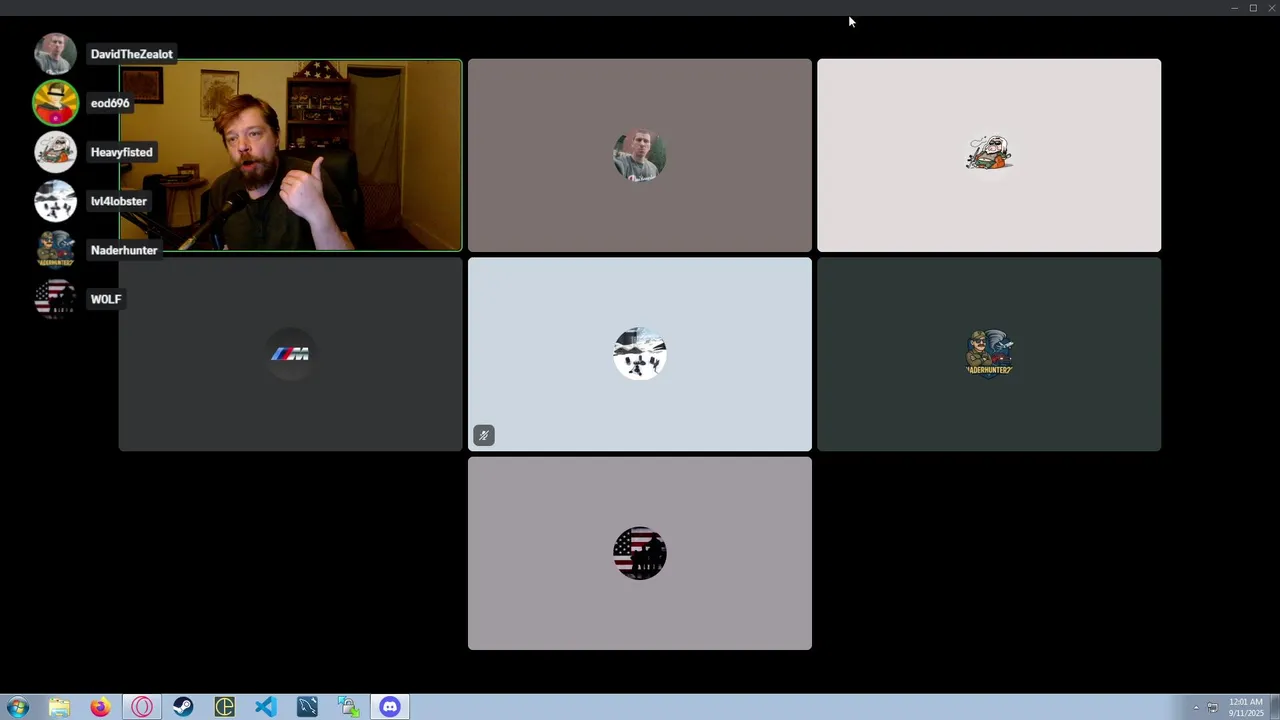Open Visual Studio Code from the taskbar
1280x720 pixels.
coord(266,707)
